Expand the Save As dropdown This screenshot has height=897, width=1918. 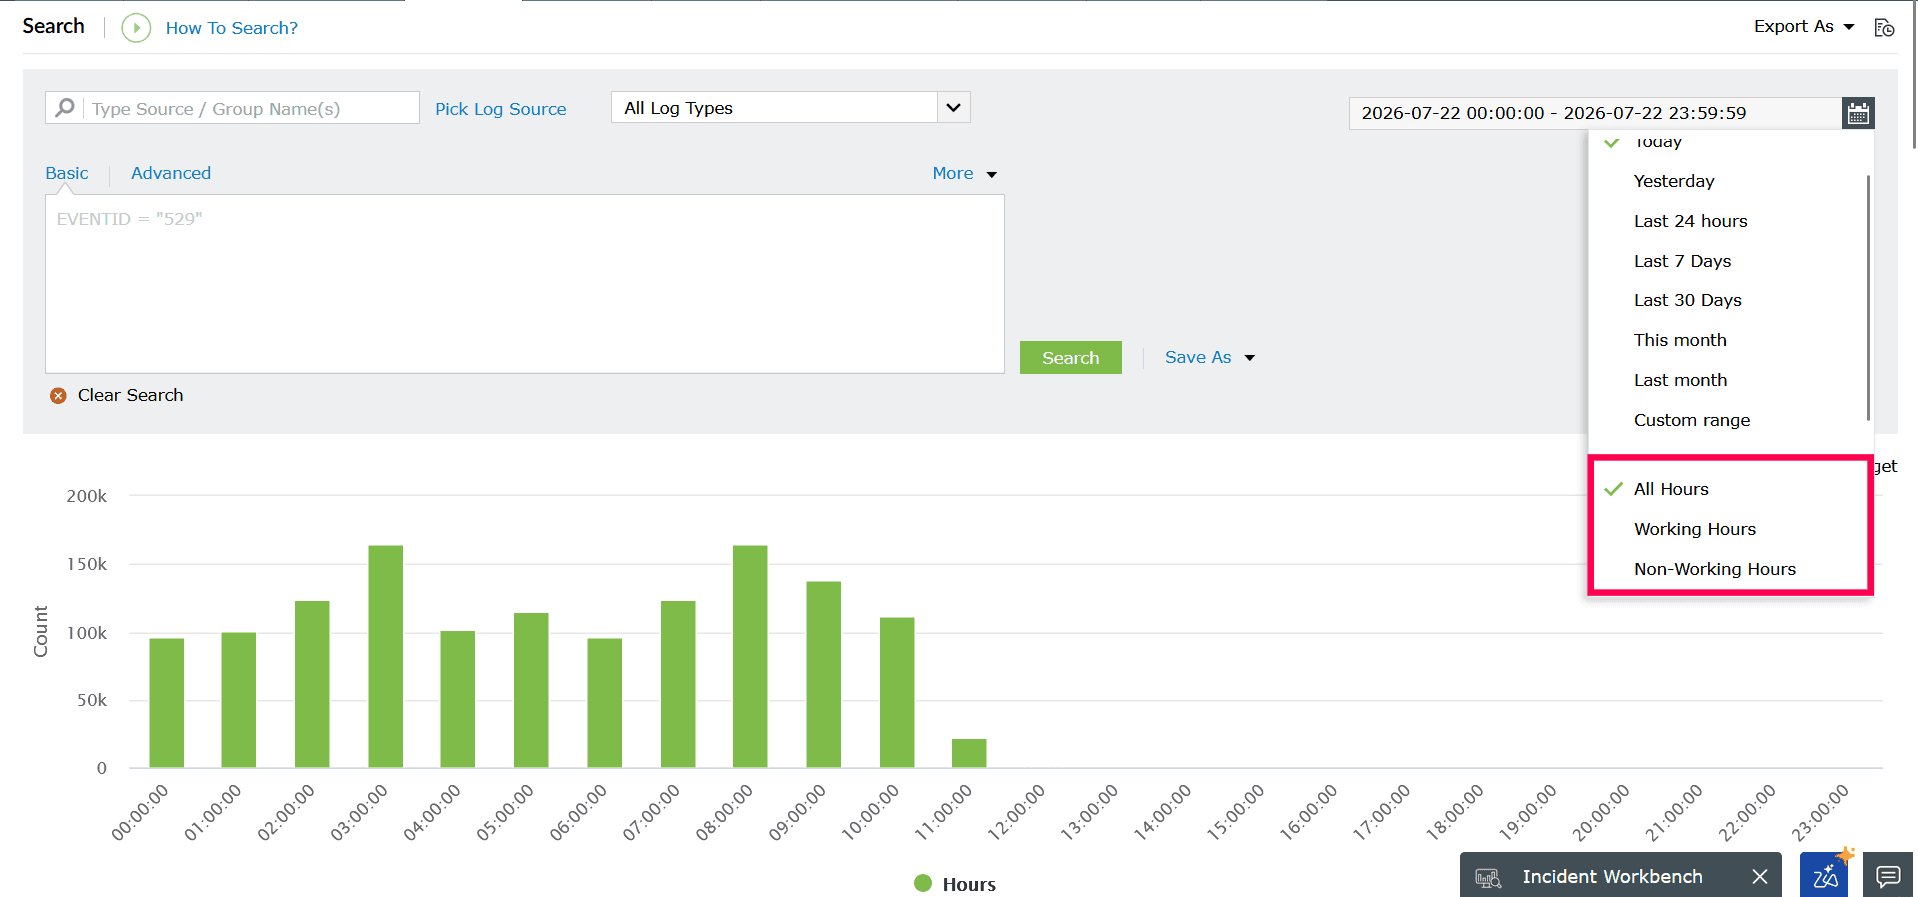click(x=1209, y=357)
